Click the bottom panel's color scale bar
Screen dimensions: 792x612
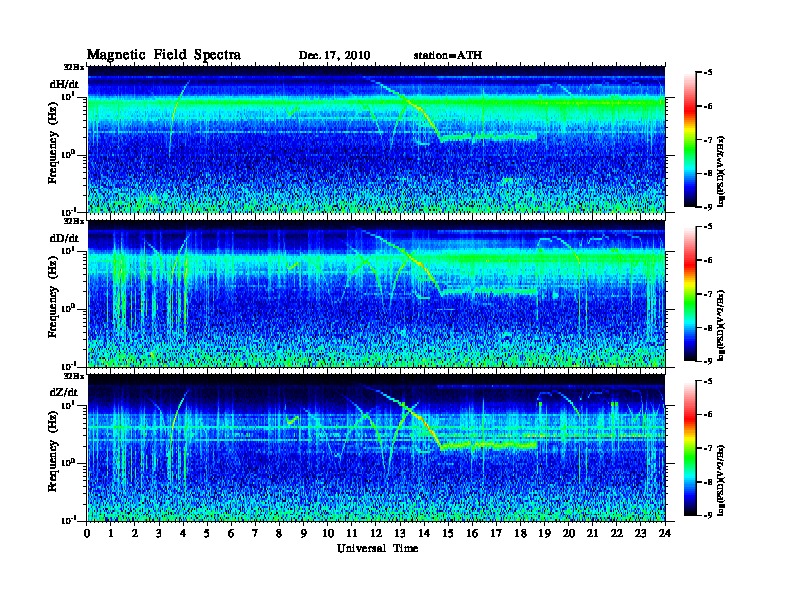click(x=690, y=448)
